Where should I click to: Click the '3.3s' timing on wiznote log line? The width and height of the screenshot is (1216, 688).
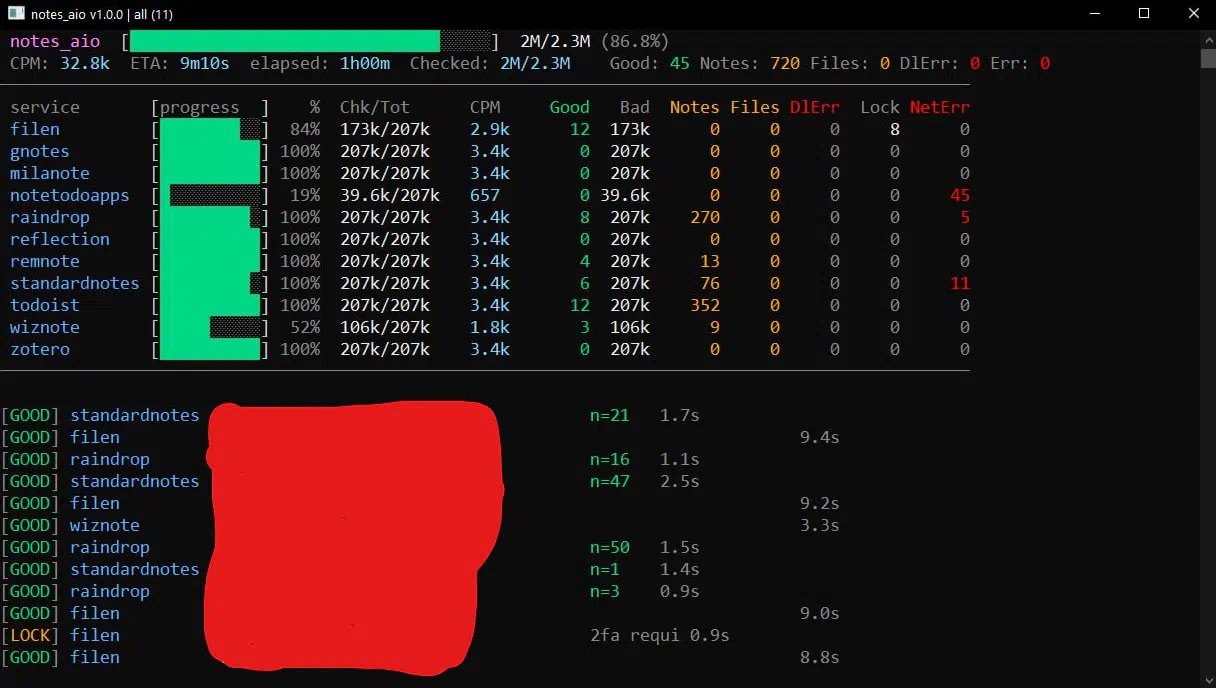pyautogui.click(x=820, y=525)
